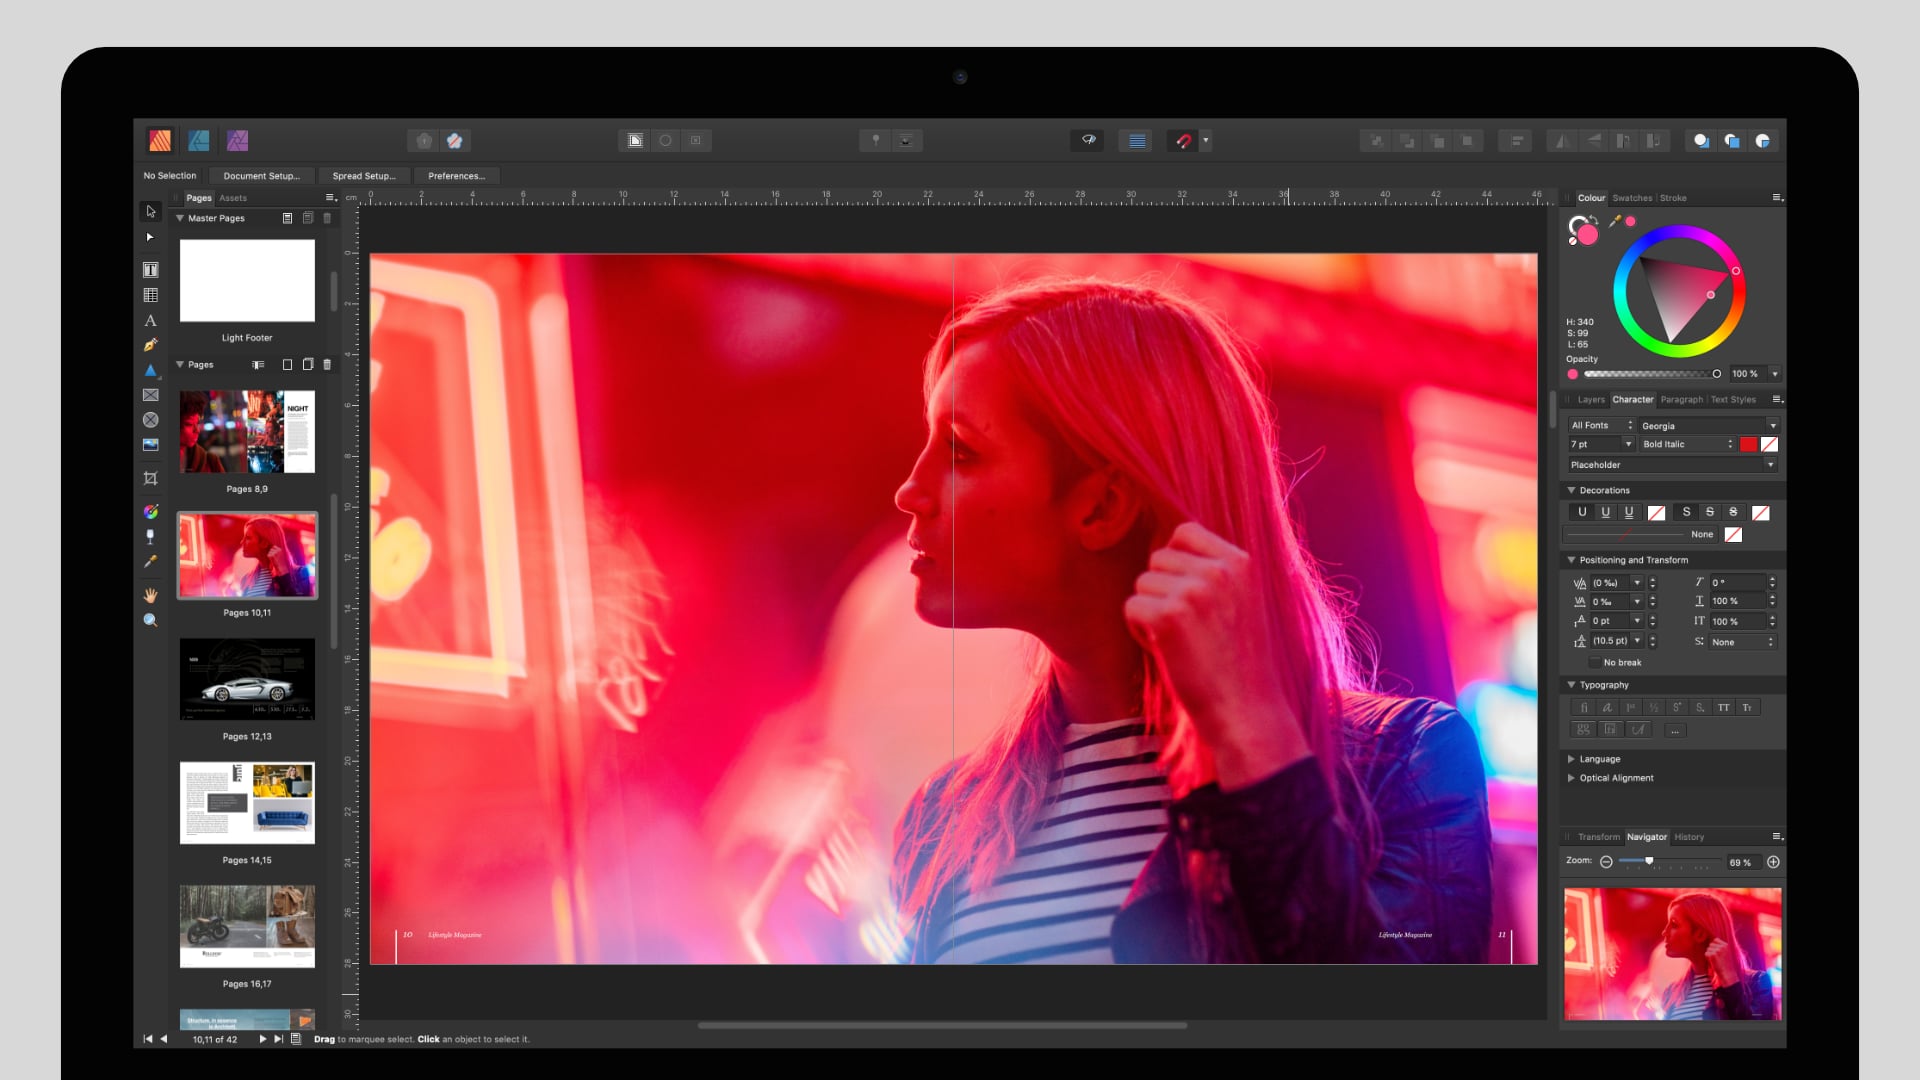Select the Colour Picker tool
Image resolution: width=1920 pixels, height=1080 pixels.
[x=151, y=561]
